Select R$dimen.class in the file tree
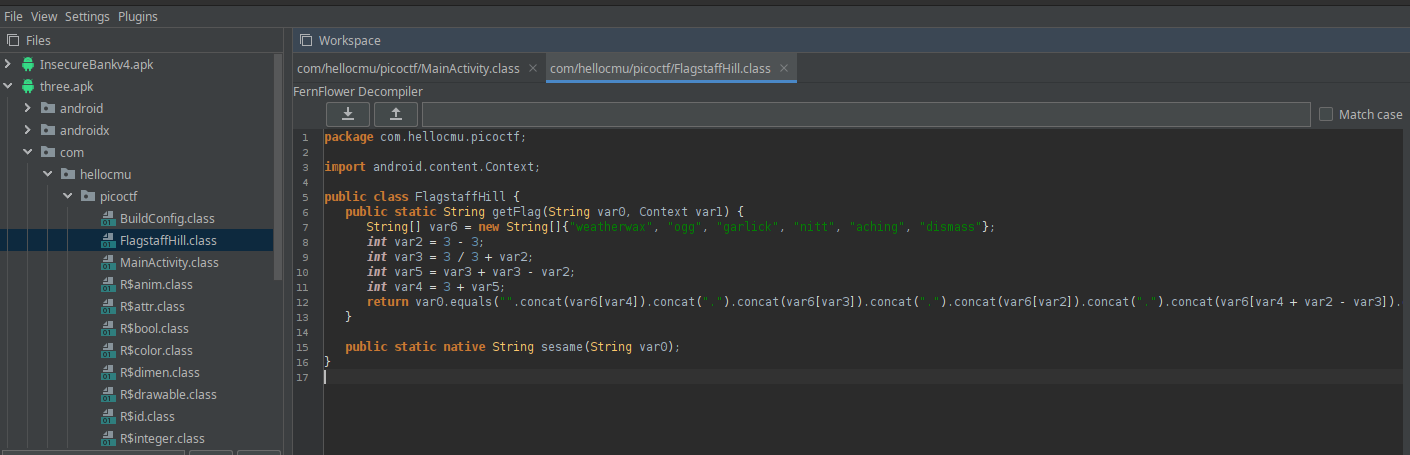This screenshot has width=1410, height=455. click(x=158, y=372)
